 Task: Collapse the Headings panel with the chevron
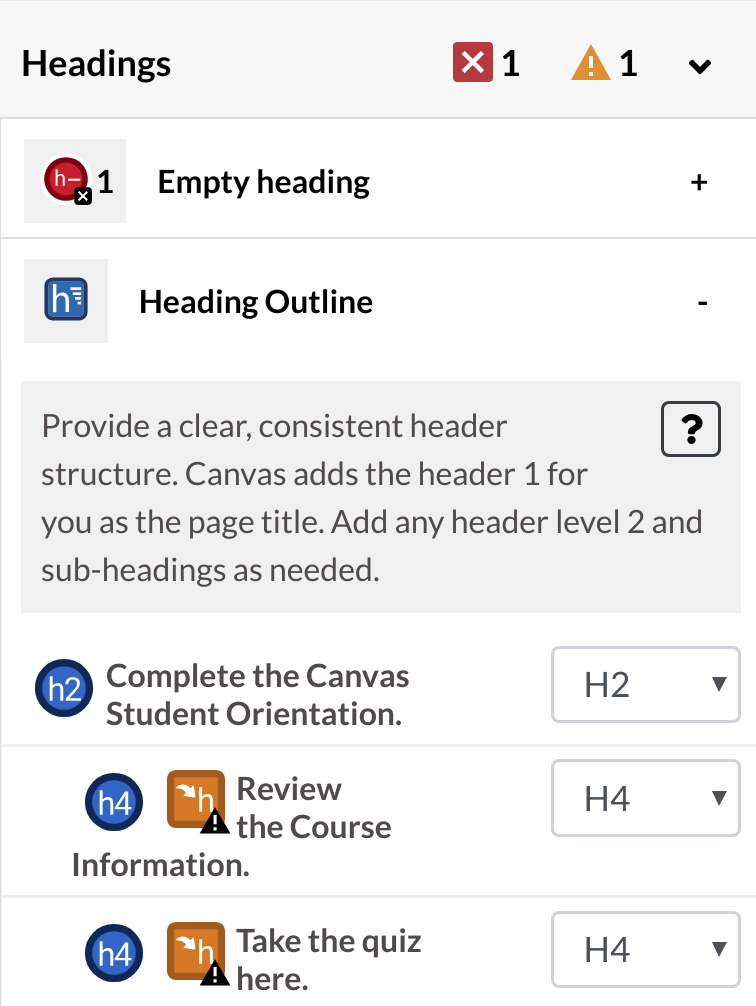(700, 65)
